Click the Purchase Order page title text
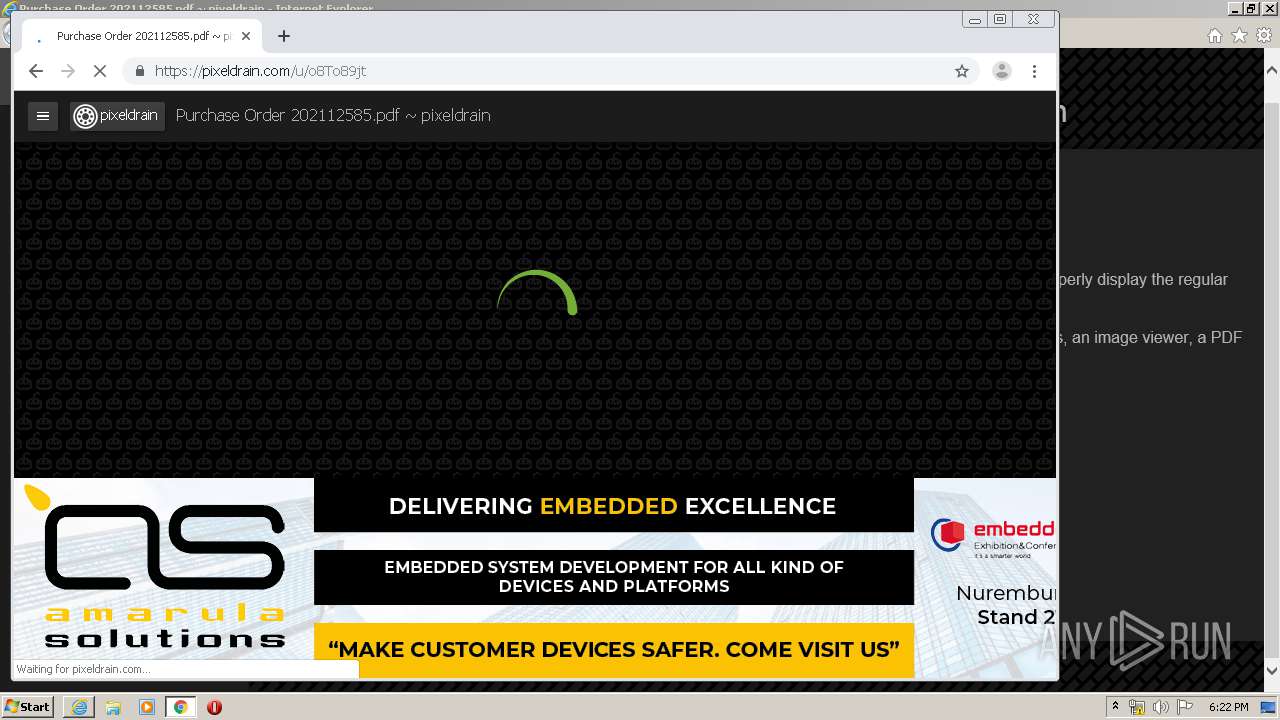Viewport: 1280px width, 720px height. pos(333,116)
